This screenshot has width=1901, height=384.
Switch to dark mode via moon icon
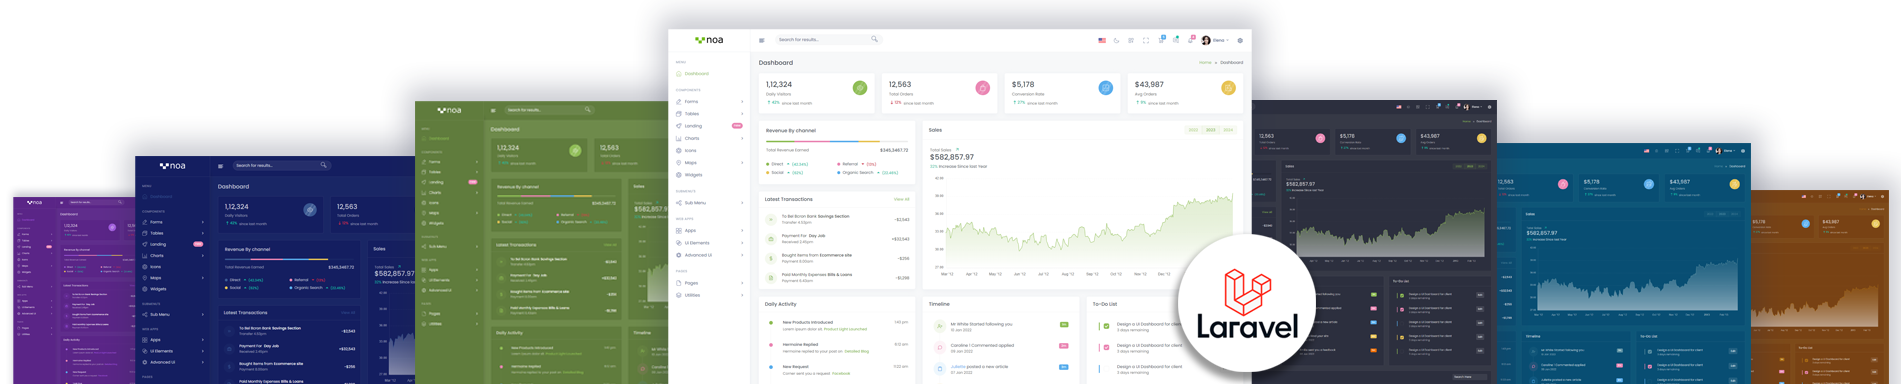click(x=1117, y=40)
